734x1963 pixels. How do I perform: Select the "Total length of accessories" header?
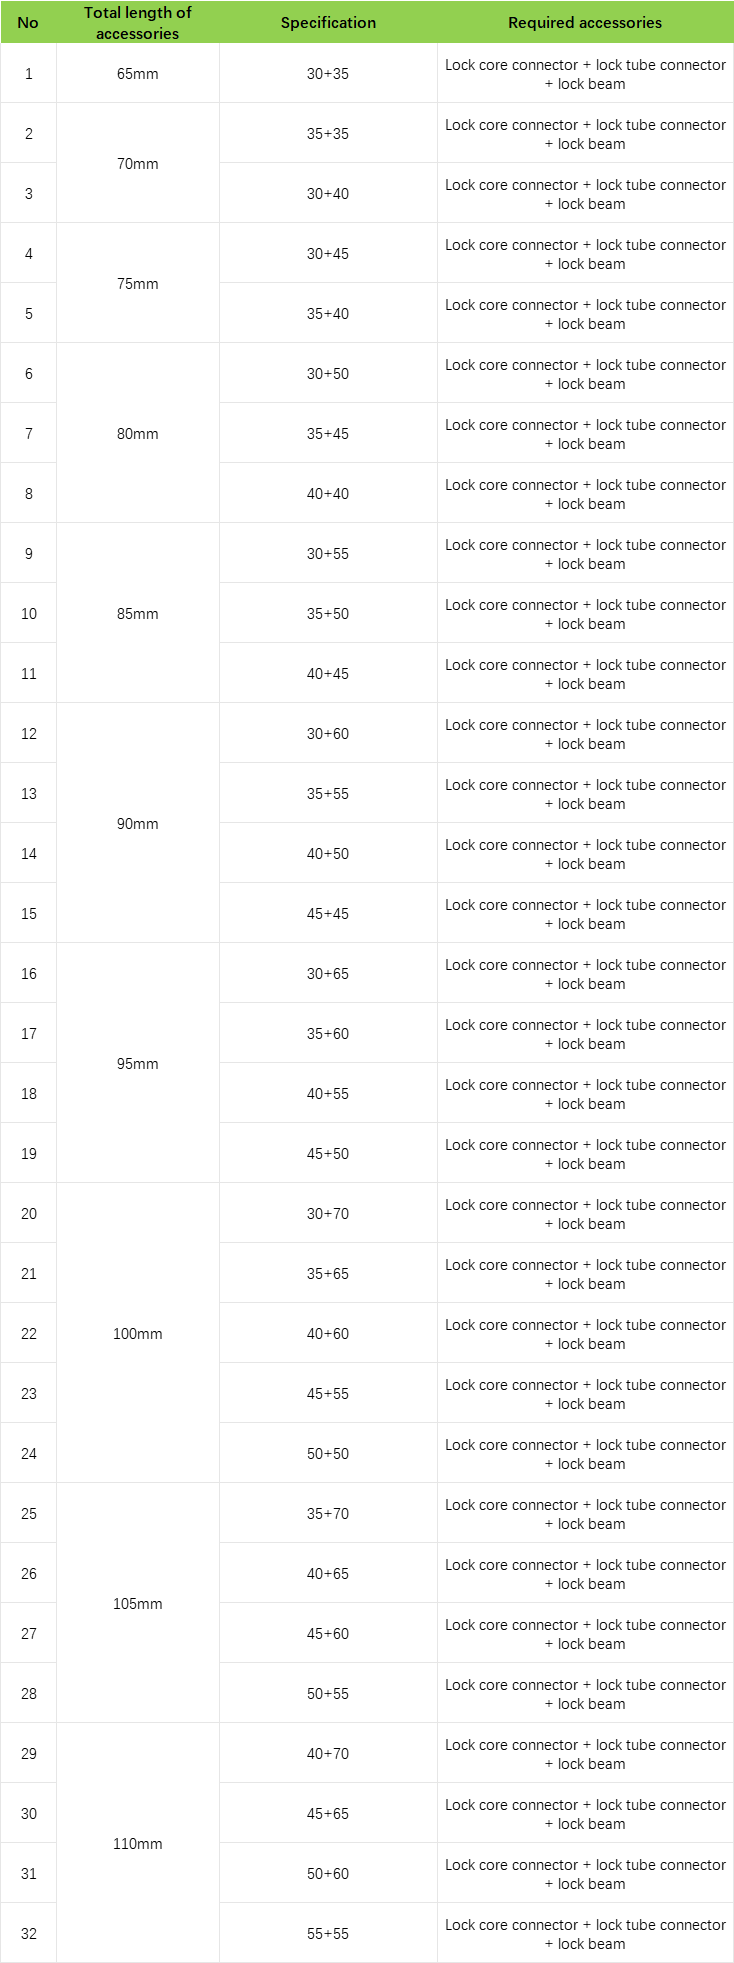tap(138, 22)
